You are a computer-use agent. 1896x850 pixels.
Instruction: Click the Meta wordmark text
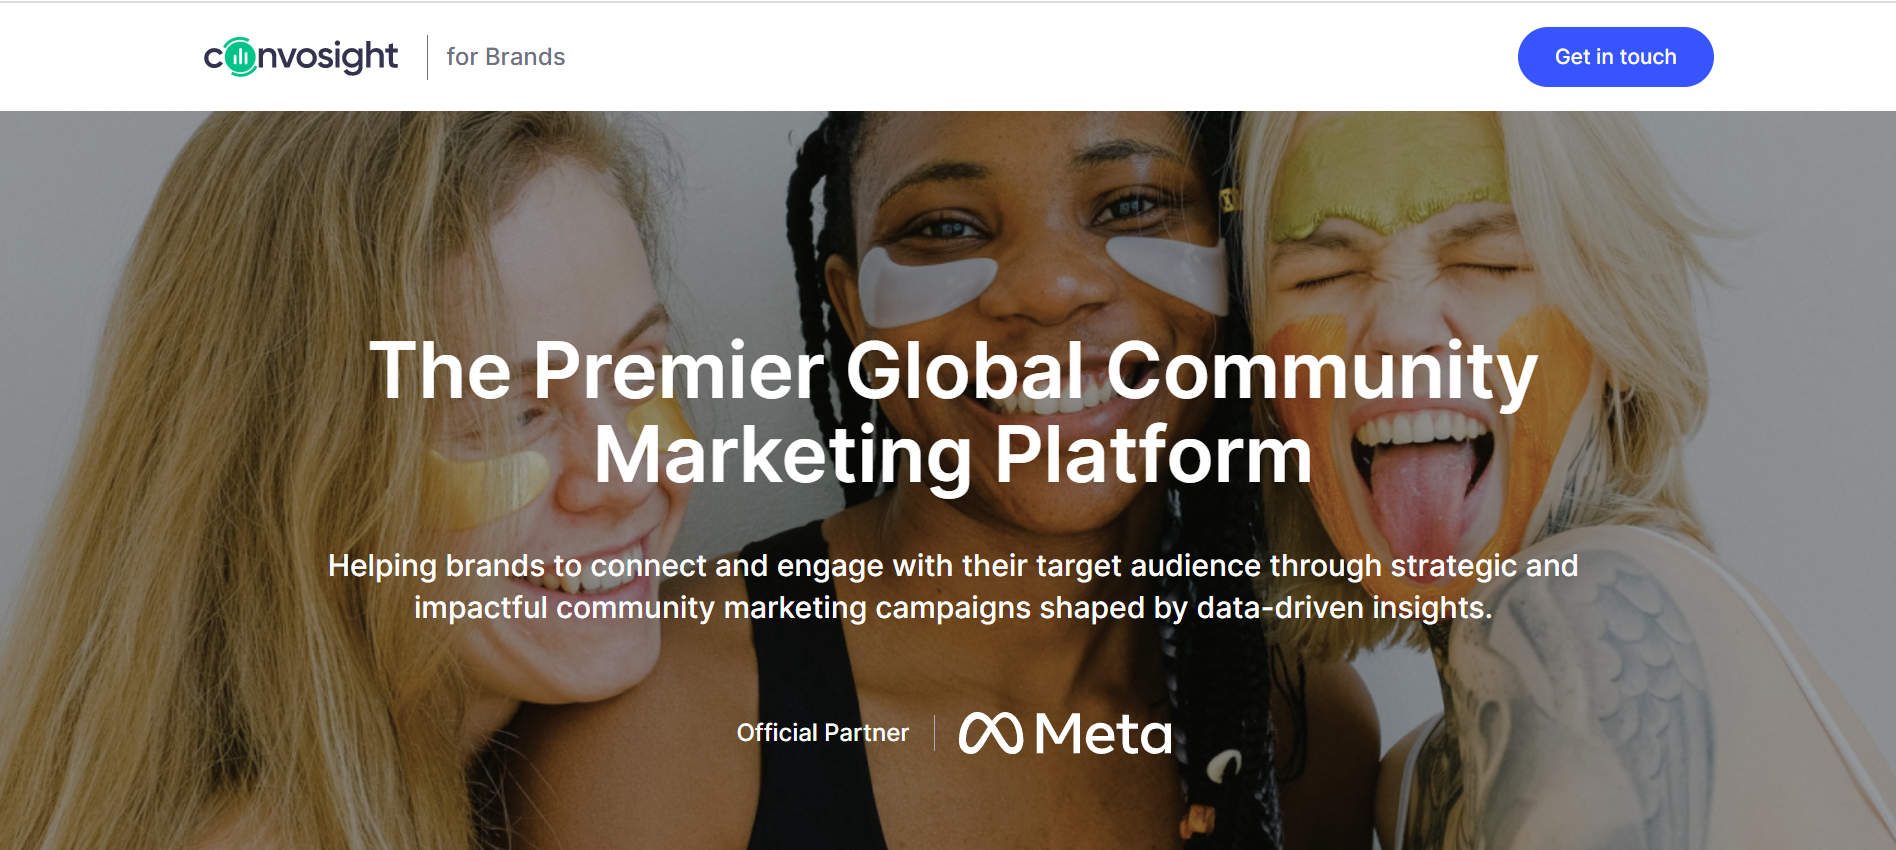(x=1103, y=734)
